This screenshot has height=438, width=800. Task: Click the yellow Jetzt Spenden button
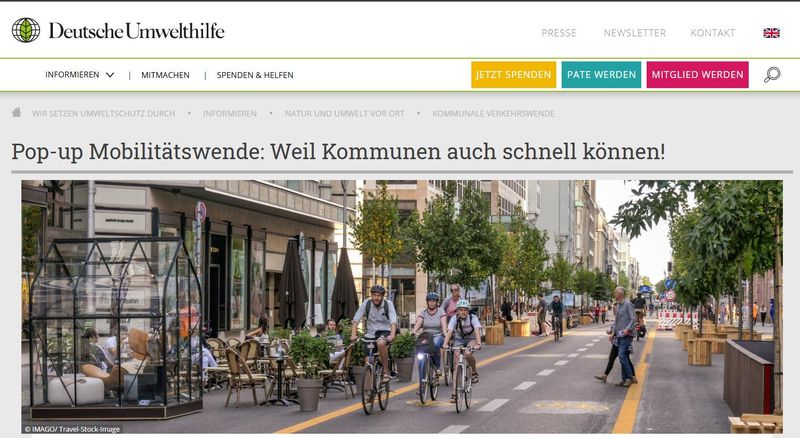pos(513,75)
